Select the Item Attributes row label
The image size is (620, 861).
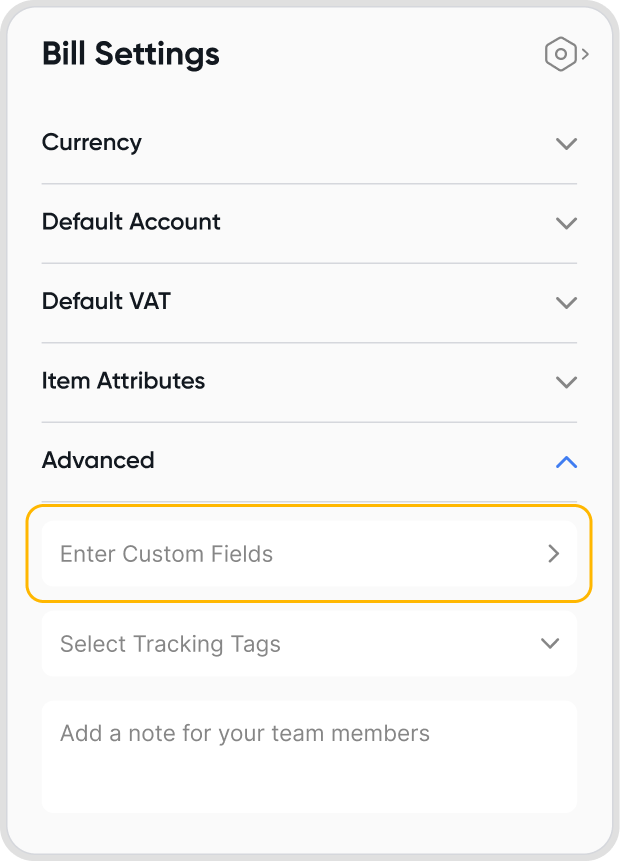tap(123, 380)
